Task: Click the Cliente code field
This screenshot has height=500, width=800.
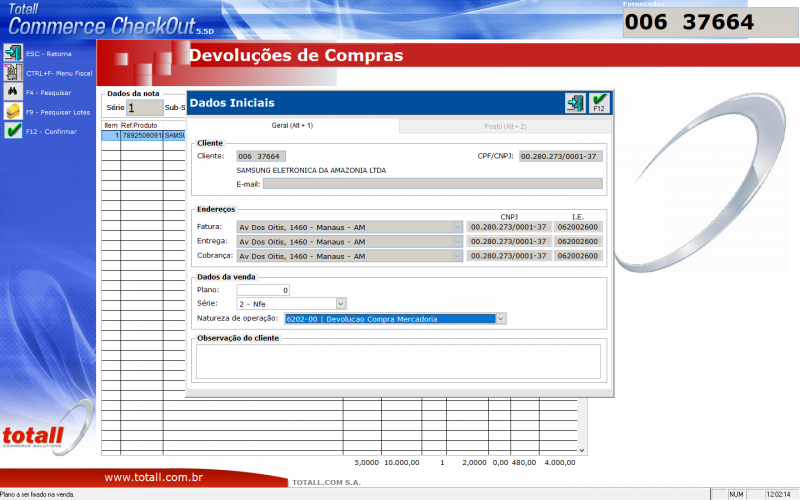Action: [260, 156]
